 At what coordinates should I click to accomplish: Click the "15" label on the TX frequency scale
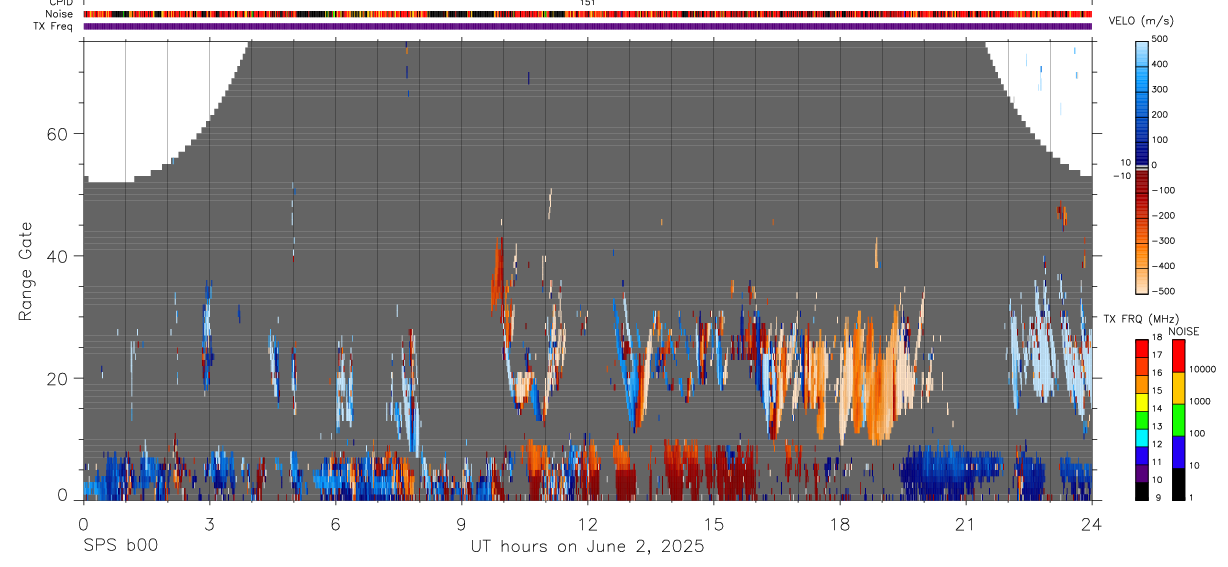1155,390
